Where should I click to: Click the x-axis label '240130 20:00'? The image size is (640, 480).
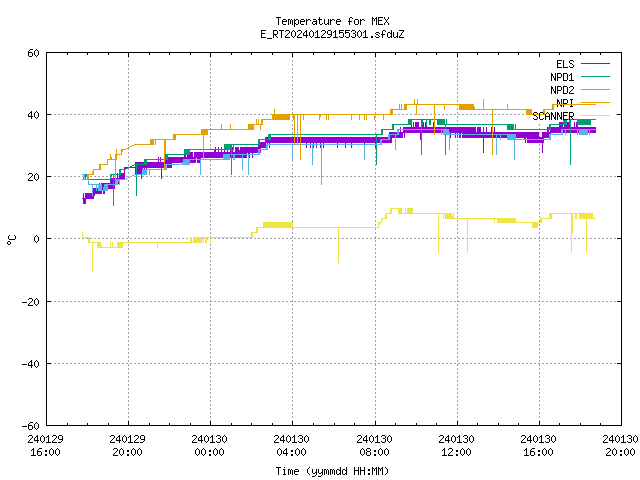point(620,446)
